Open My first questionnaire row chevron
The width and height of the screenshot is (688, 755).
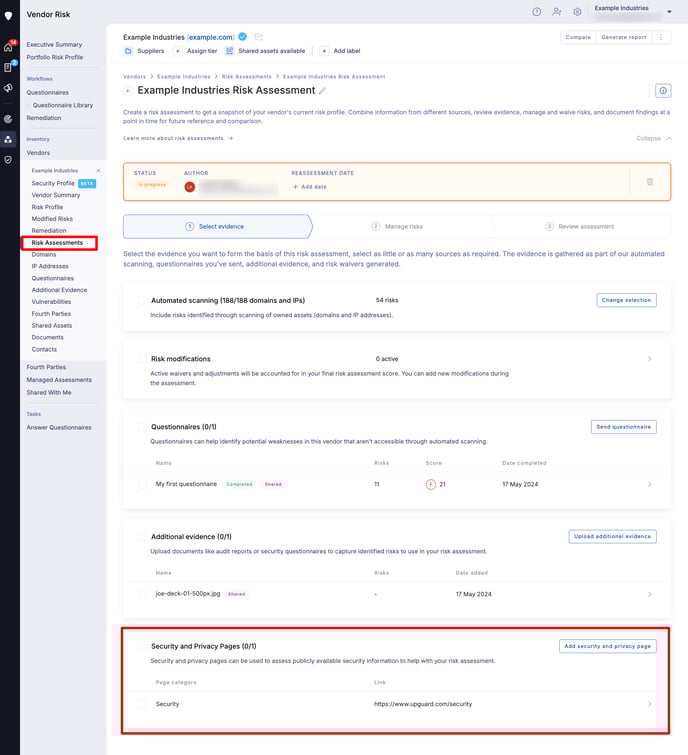point(649,484)
